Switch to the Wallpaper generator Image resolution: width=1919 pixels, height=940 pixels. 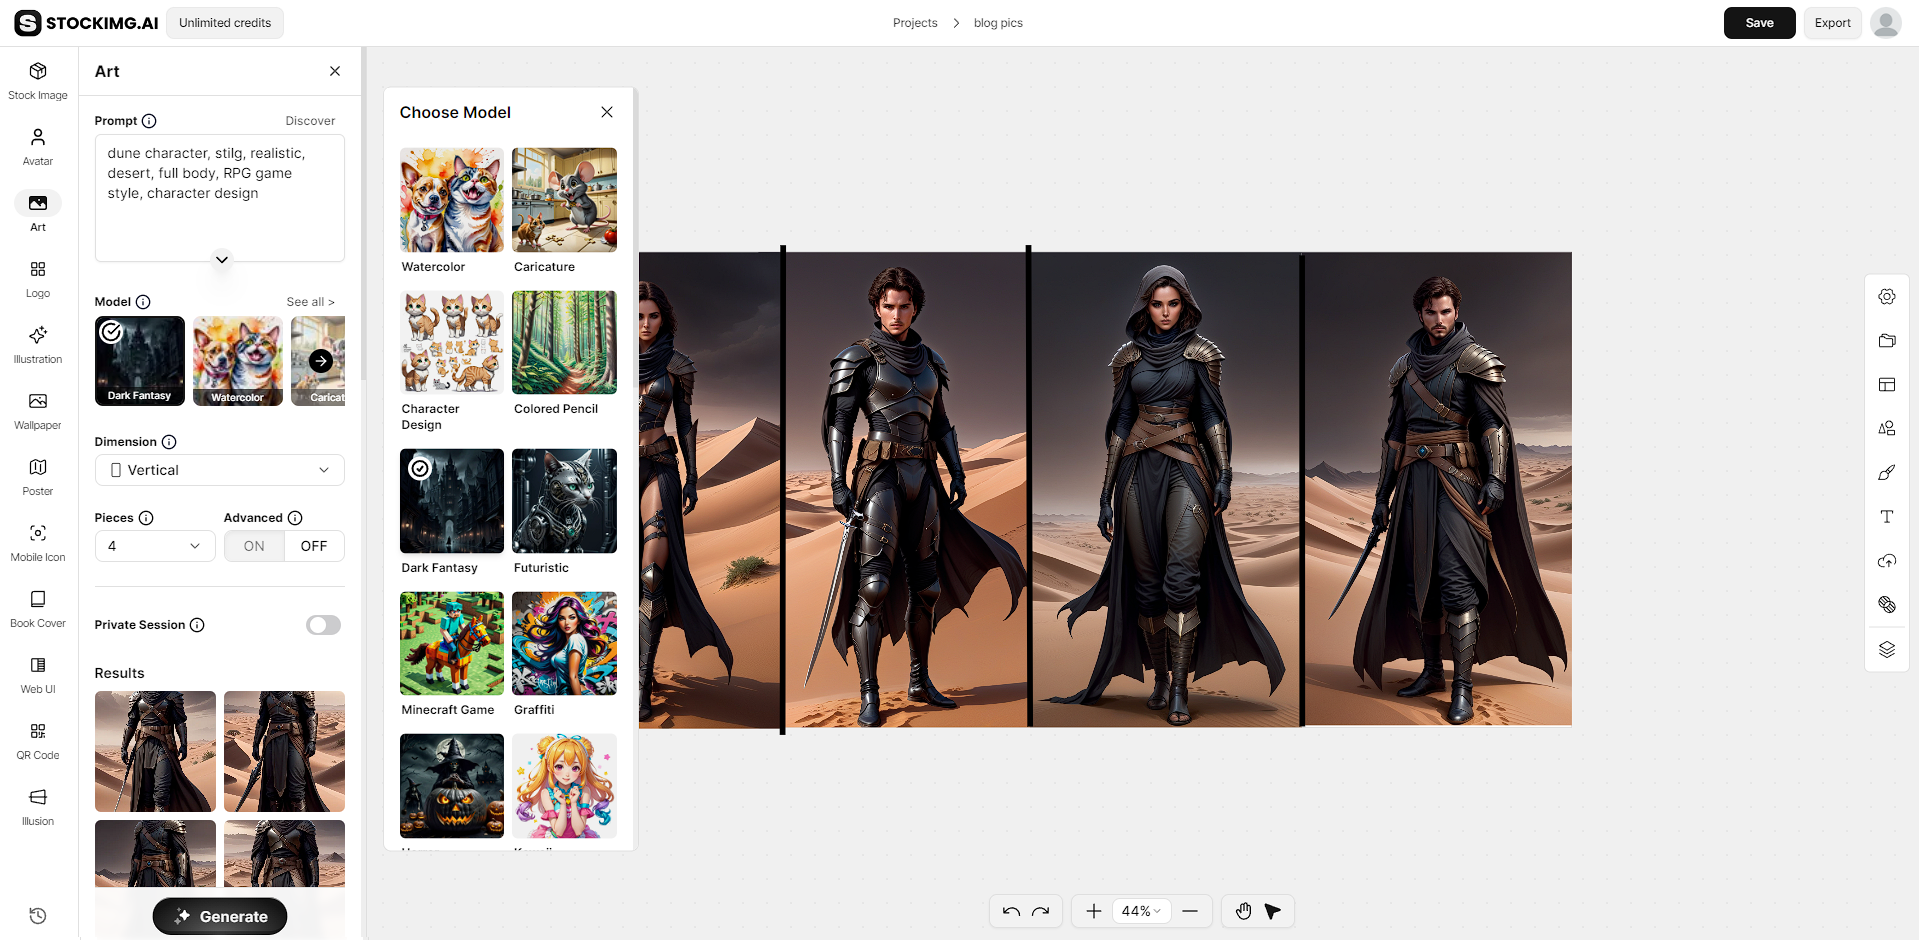[37, 409]
